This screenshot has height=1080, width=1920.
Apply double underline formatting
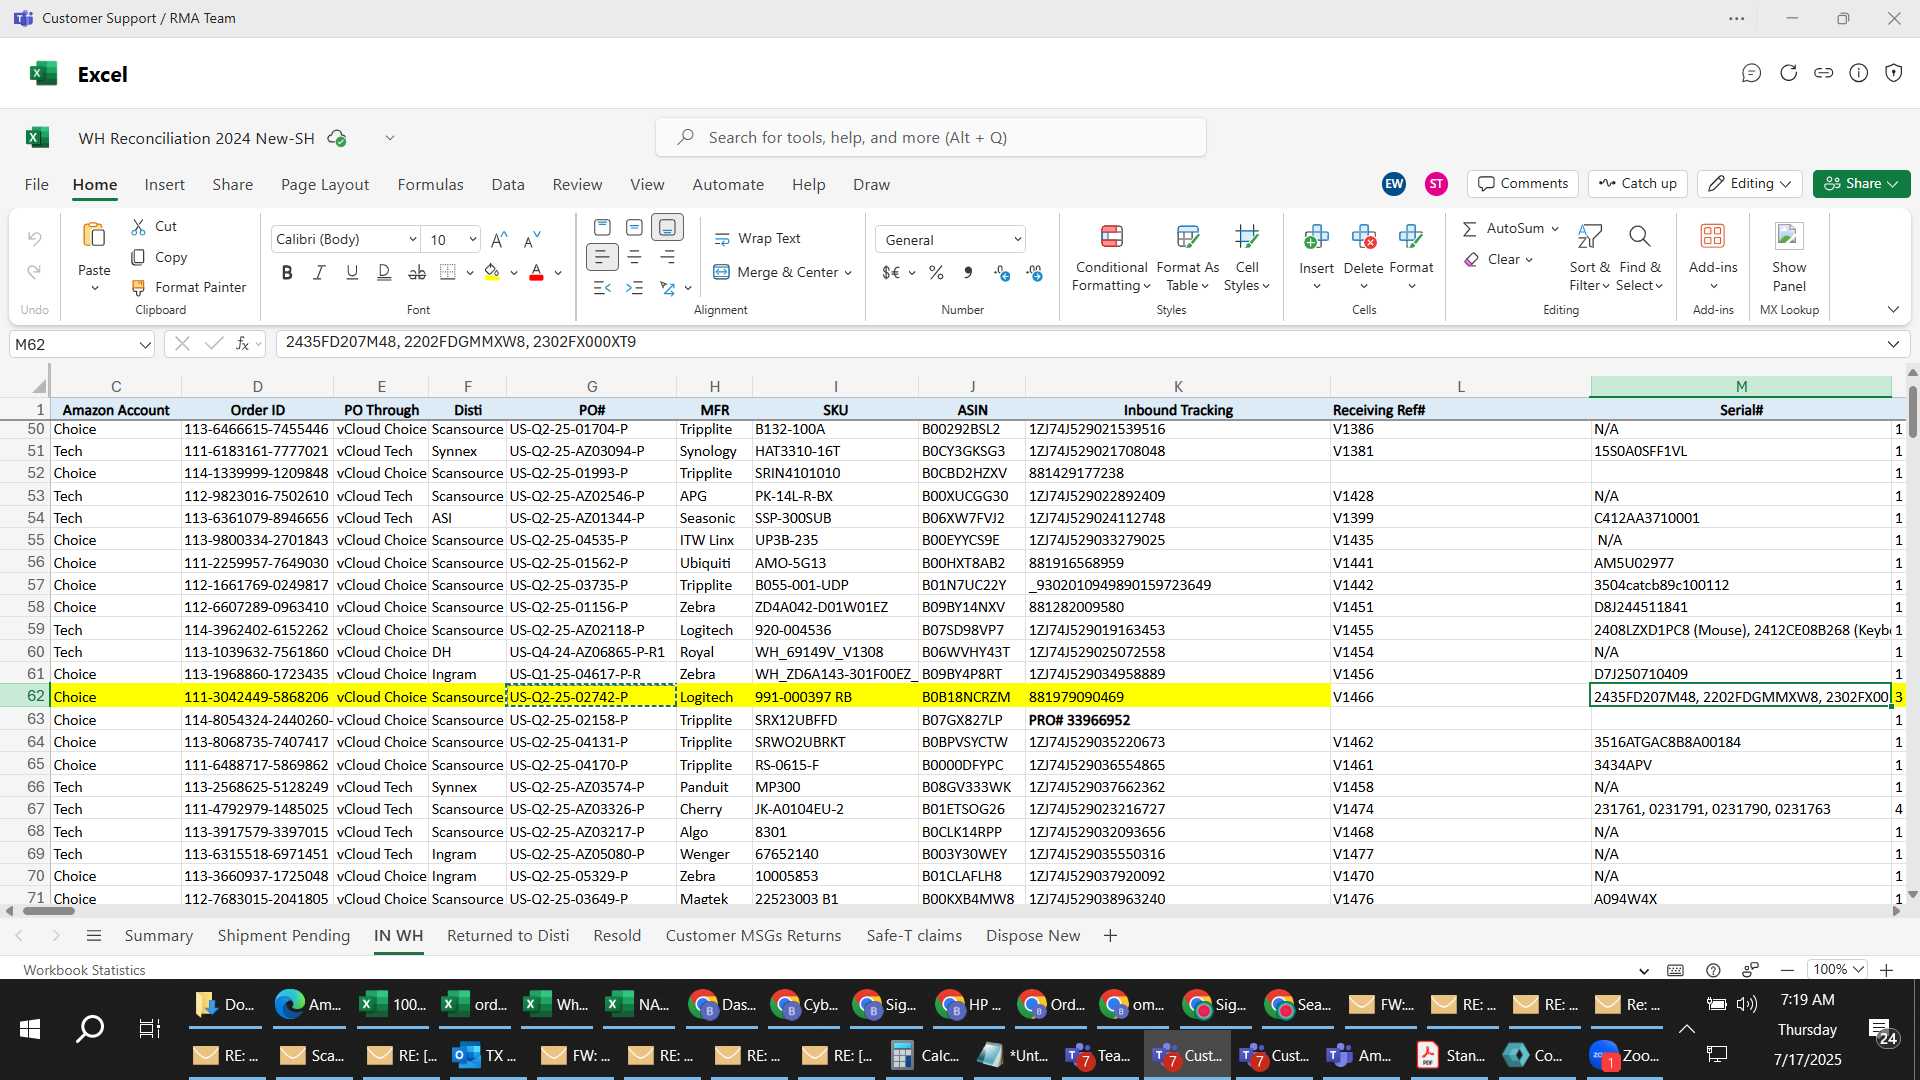(384, 273)
